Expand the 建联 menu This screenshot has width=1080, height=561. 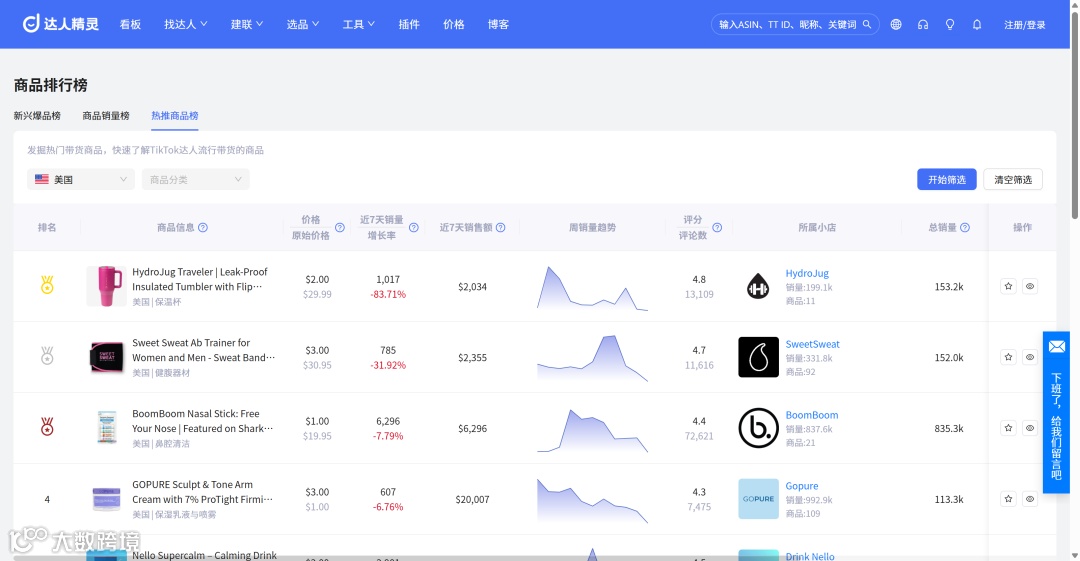point(247,24)
